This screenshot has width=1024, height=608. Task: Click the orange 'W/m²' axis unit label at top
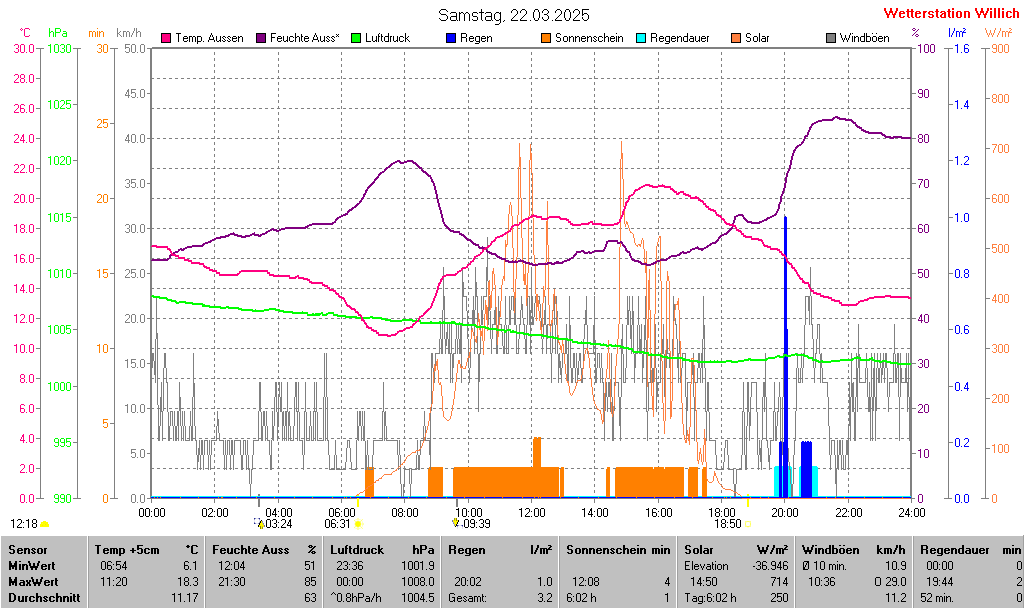998,33
